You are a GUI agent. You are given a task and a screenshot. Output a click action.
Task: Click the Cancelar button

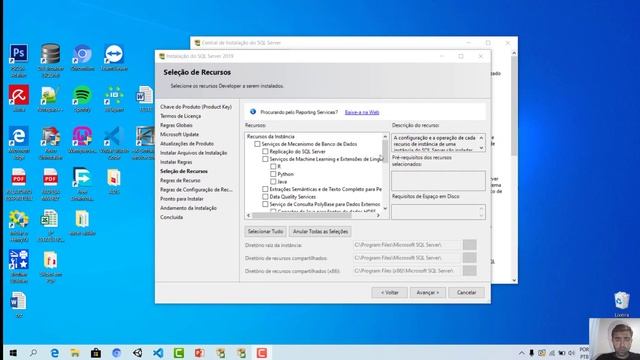click(466, 293)
